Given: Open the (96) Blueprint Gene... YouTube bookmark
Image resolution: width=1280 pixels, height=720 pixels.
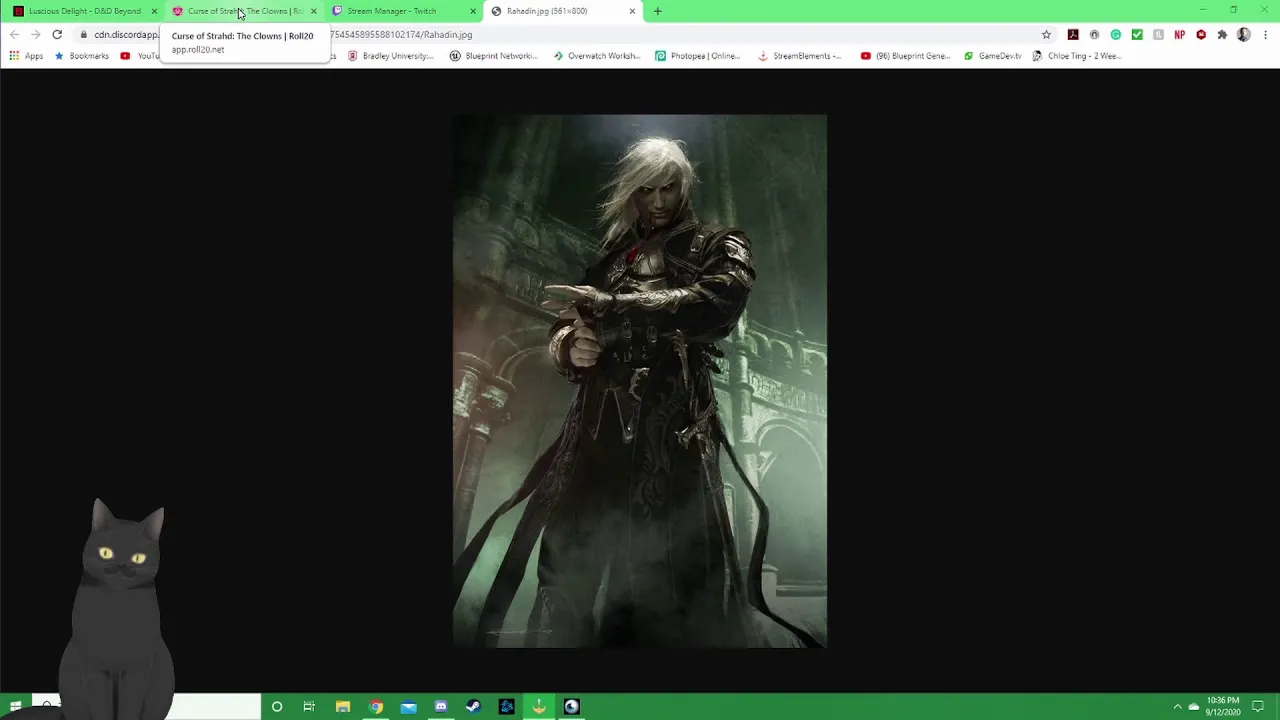Looking at the screenshot, I should coord(906,56).
